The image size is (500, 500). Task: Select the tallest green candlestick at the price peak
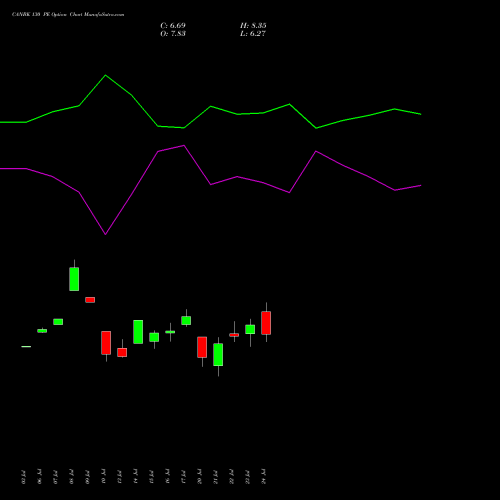coord(74,279)
